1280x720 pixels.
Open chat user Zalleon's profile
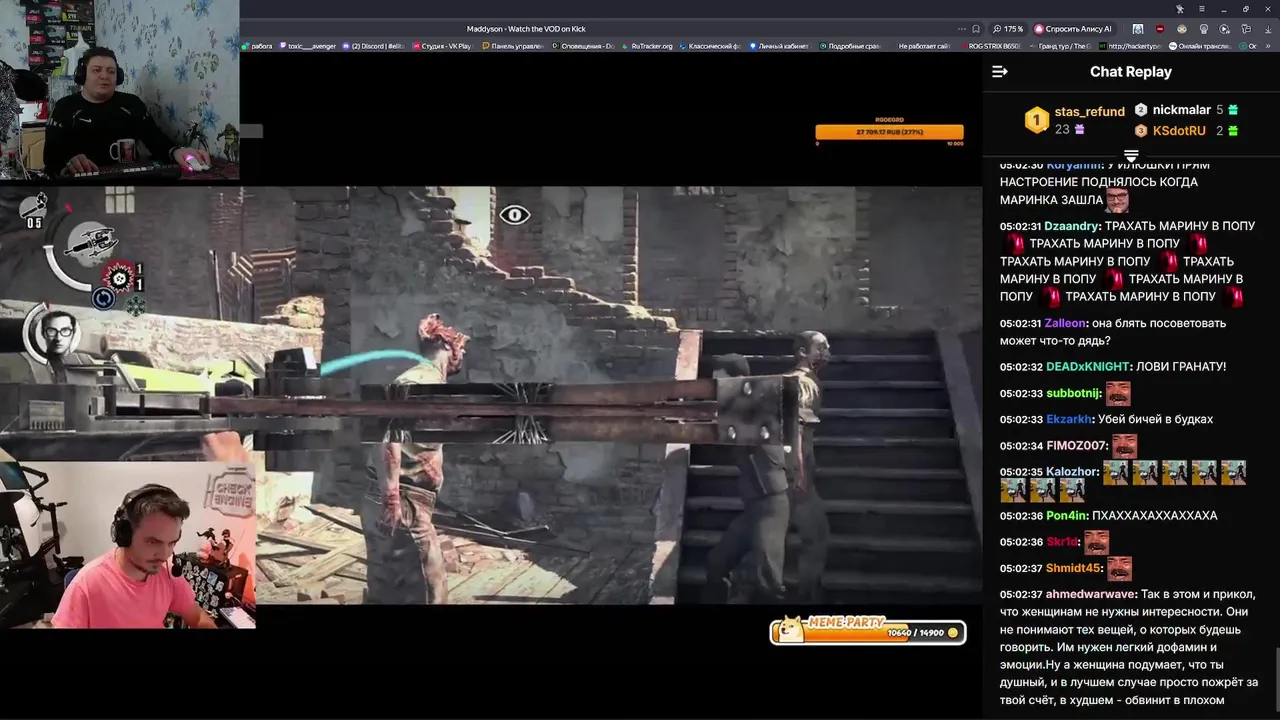point(1065,323)
